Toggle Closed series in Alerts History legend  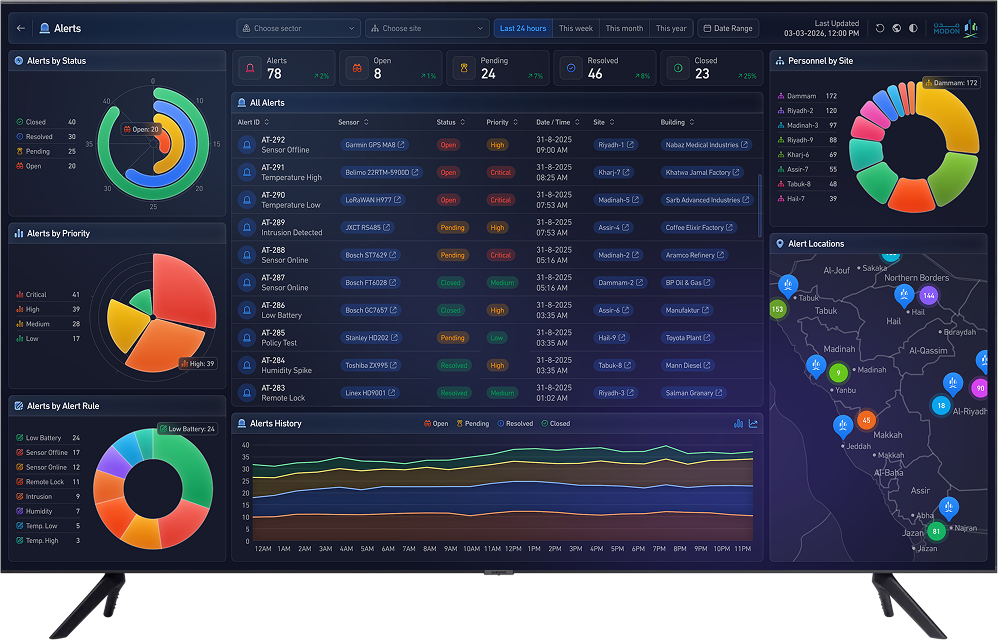pyautogui.click(x=556, y=424)
